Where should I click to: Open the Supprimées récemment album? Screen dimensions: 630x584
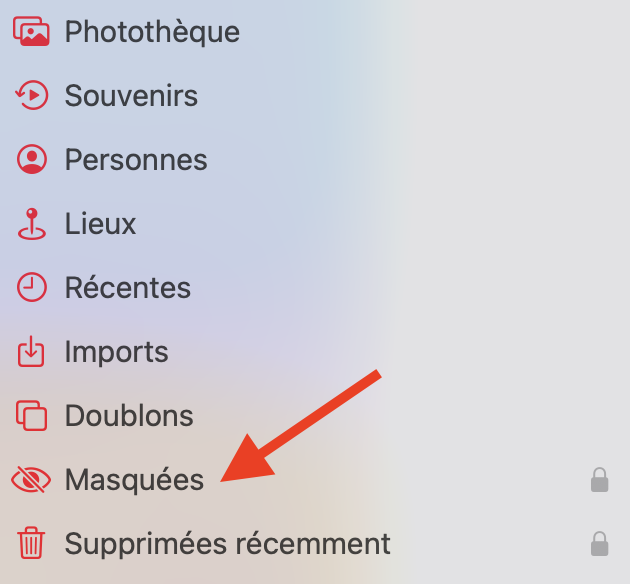click(x=227, y=544)
